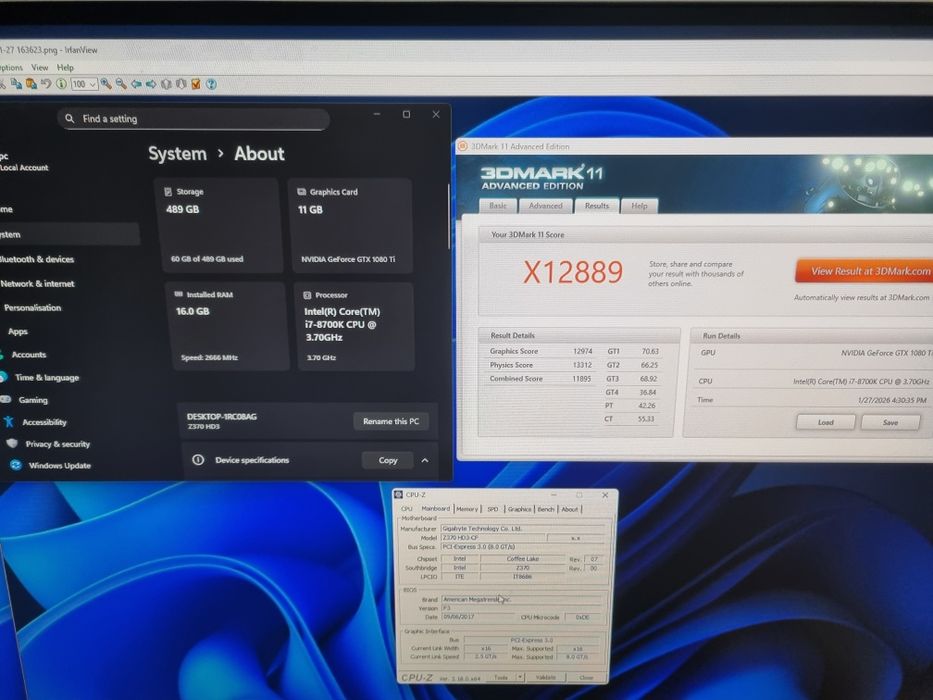Click the Installed RAM 16.0 GB card

click(x=227, y=326)
